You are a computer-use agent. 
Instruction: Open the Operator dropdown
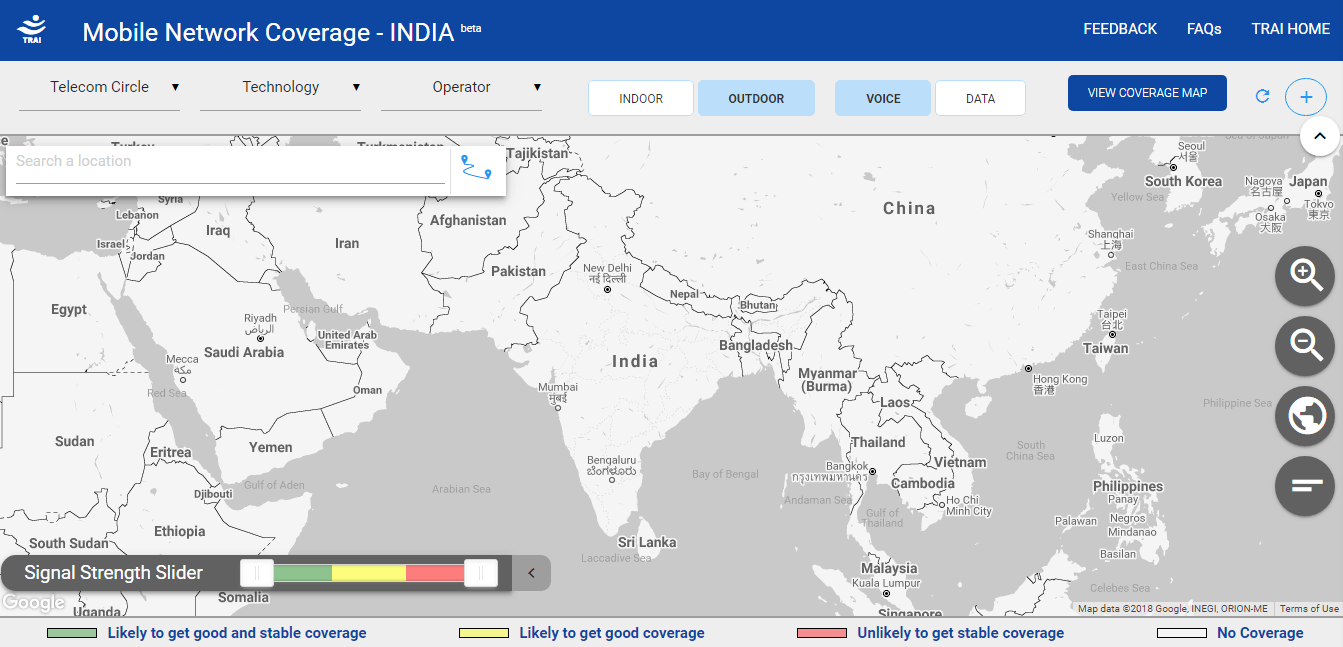click(462, 88)
